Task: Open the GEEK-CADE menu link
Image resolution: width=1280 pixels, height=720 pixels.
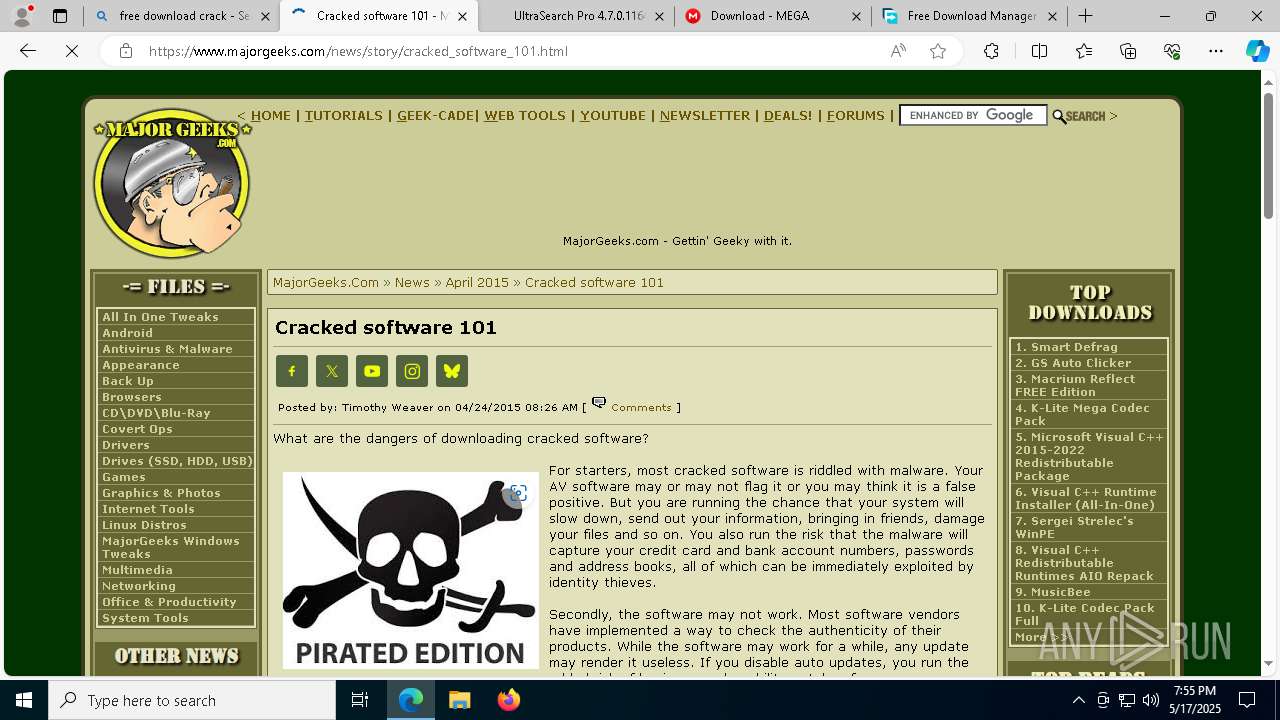Action: point(435,116)
